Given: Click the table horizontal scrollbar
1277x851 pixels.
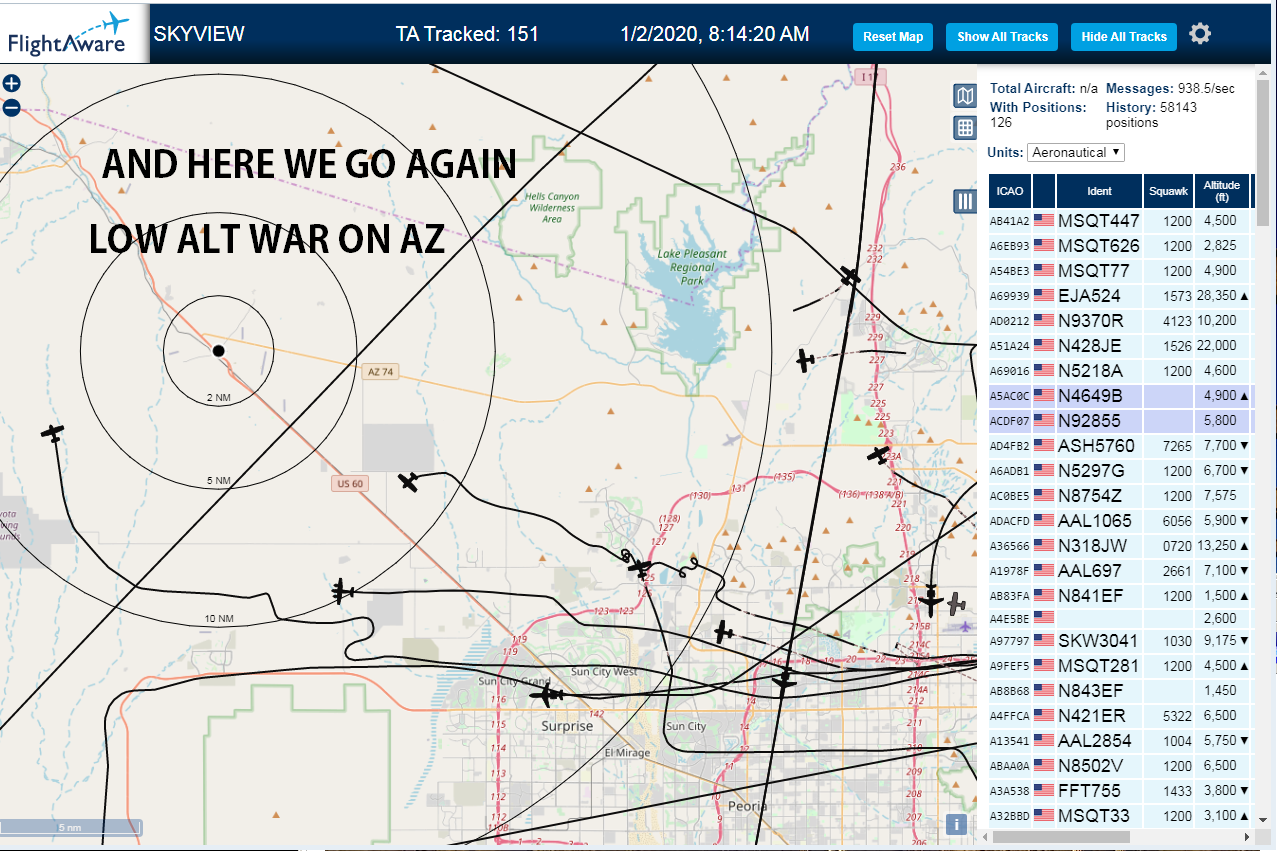Looking at the screenshot, I should click(x=1060, y=837).
